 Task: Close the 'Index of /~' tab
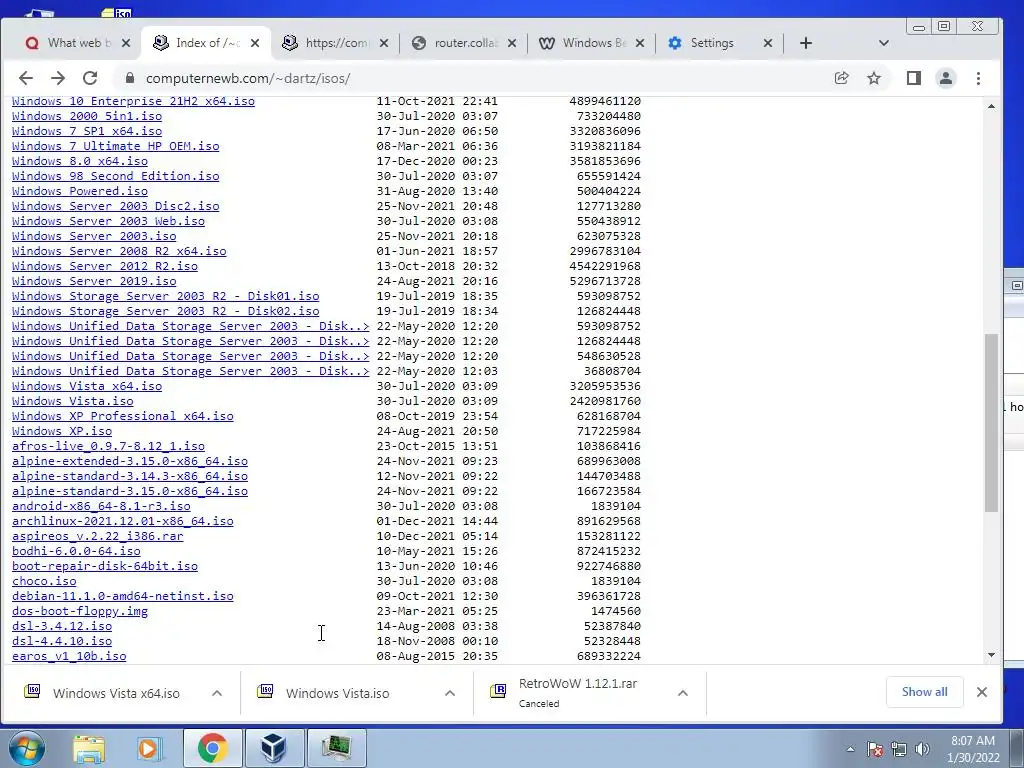[x=255, y=43]
